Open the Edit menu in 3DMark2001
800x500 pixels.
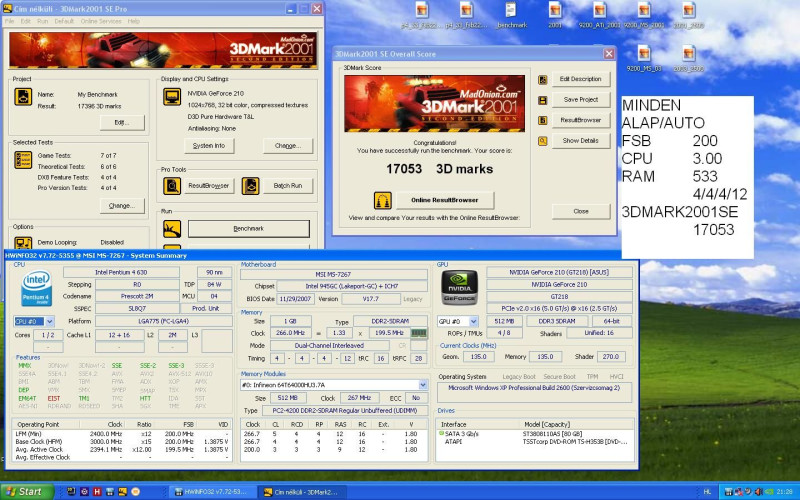(x=26, y=21)
